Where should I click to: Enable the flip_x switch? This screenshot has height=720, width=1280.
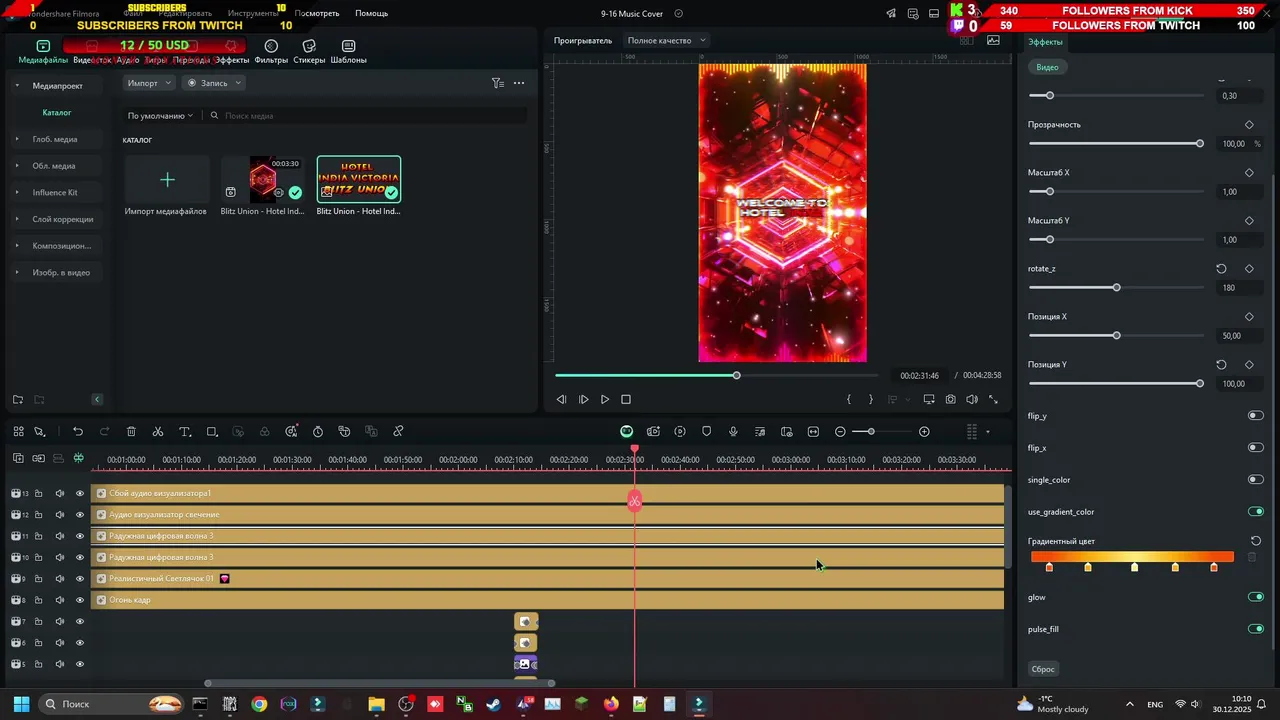(x=1256, y=447)
